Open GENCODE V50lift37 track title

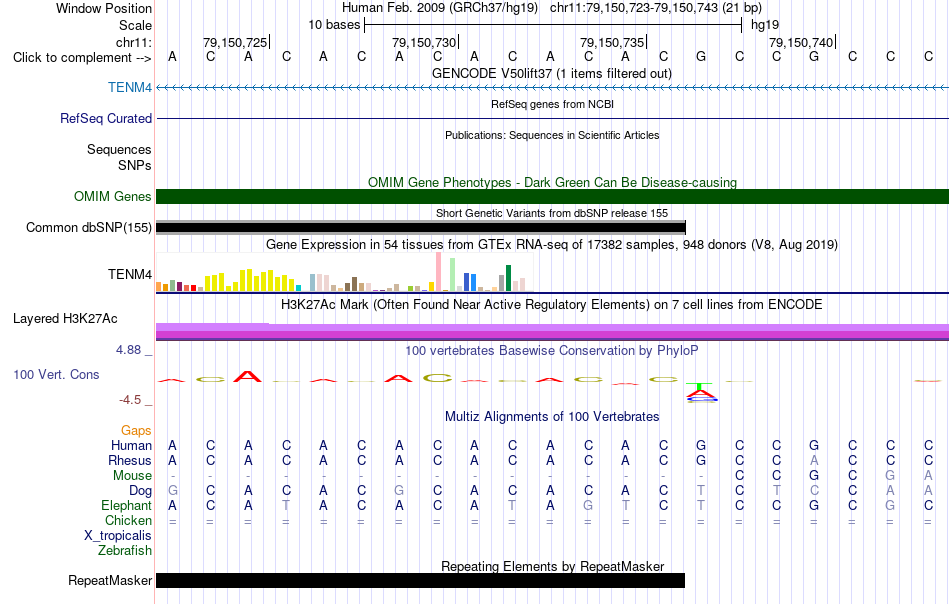point(552,73)
